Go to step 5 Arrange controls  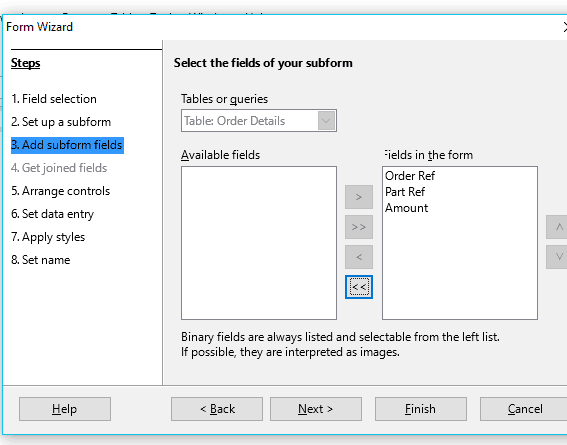[x=60, y=191]
